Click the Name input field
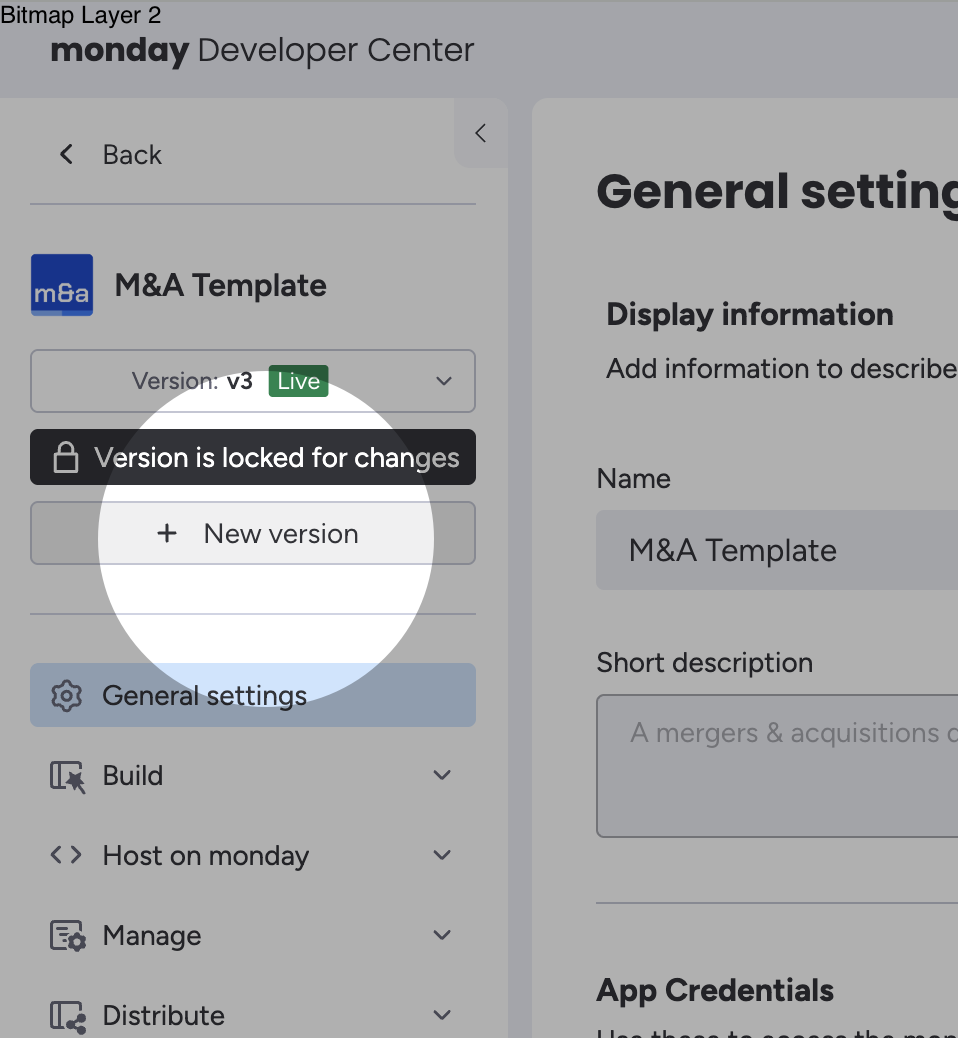Screen dimensions: 958x1038 [x=777, y=549]
